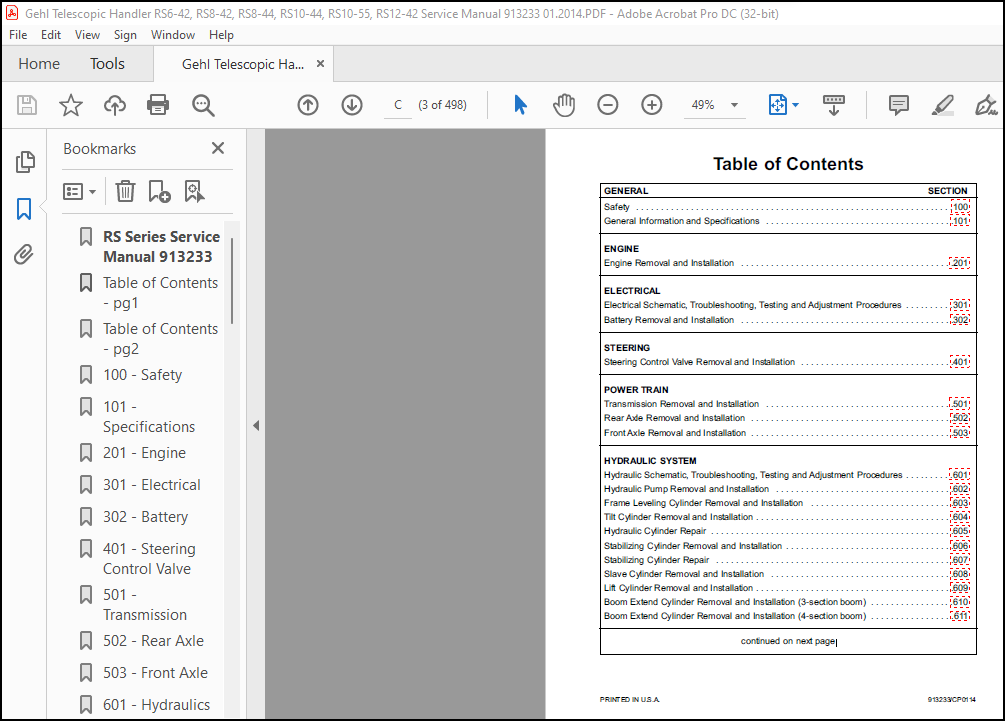Activate the selection arrow tool
This screenshot has height=721, width=1005.
[520, 104]
